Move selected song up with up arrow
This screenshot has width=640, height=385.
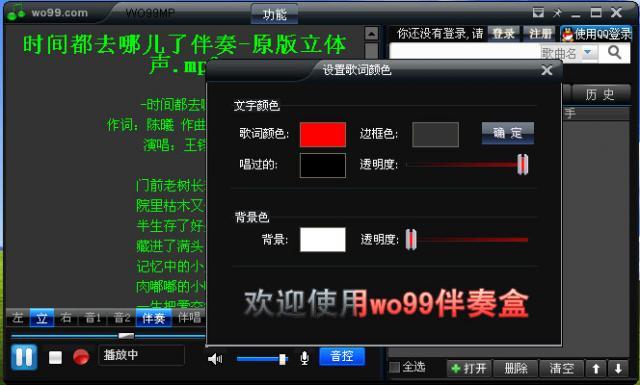point(596,369)
